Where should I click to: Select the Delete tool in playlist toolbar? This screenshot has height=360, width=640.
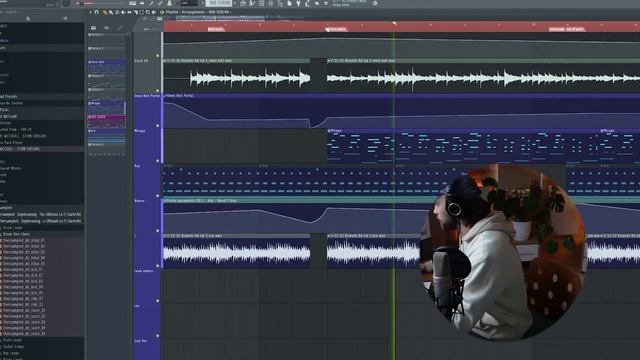click(x=117, y=12)
